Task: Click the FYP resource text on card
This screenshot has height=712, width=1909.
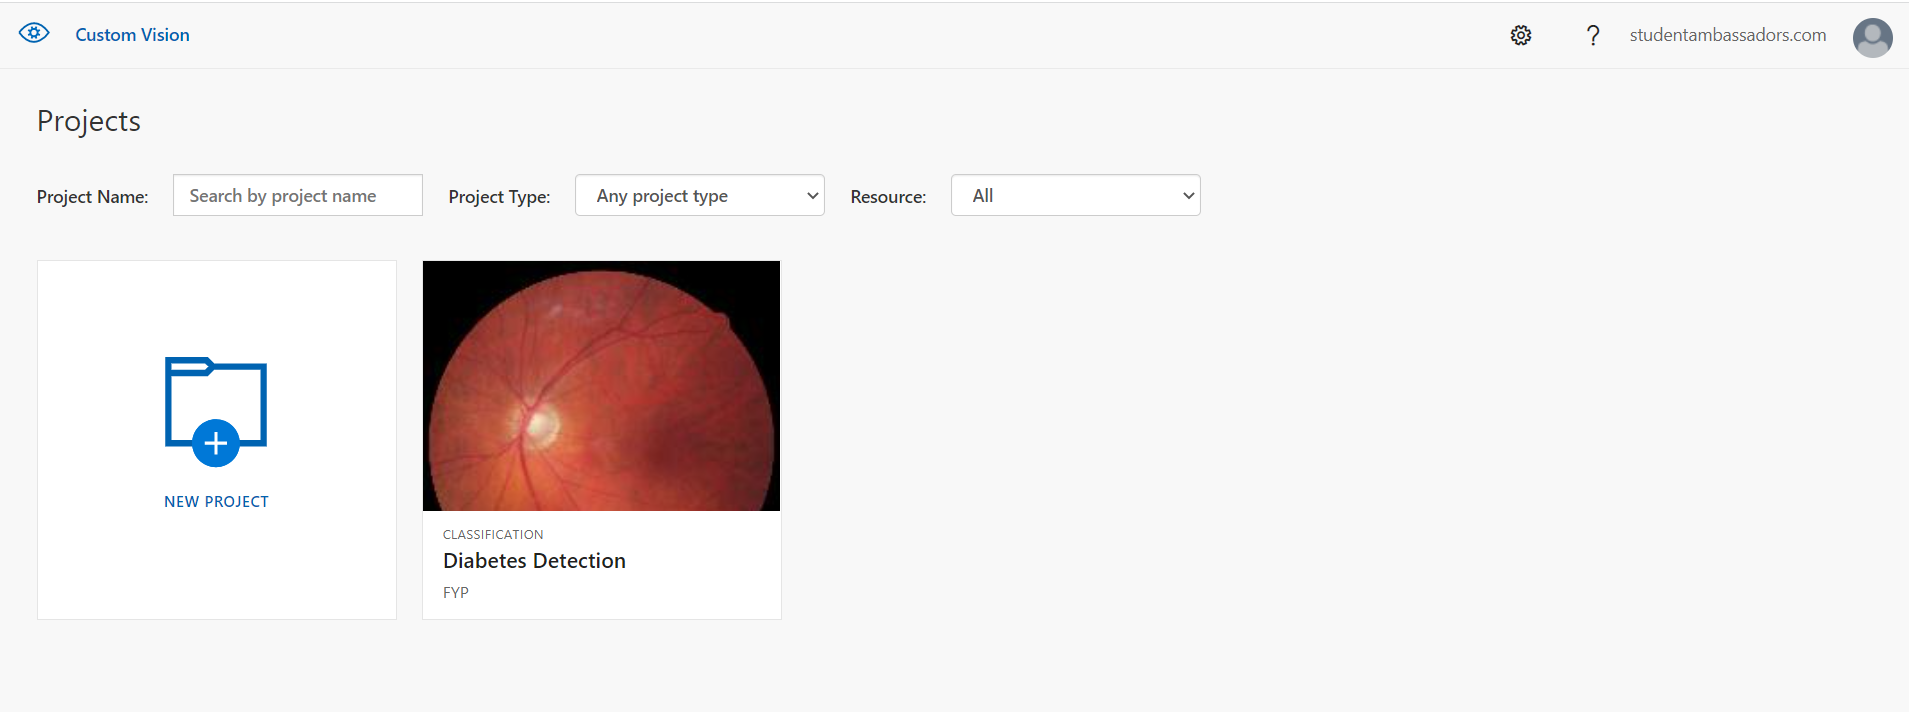Action: [456, 592]
